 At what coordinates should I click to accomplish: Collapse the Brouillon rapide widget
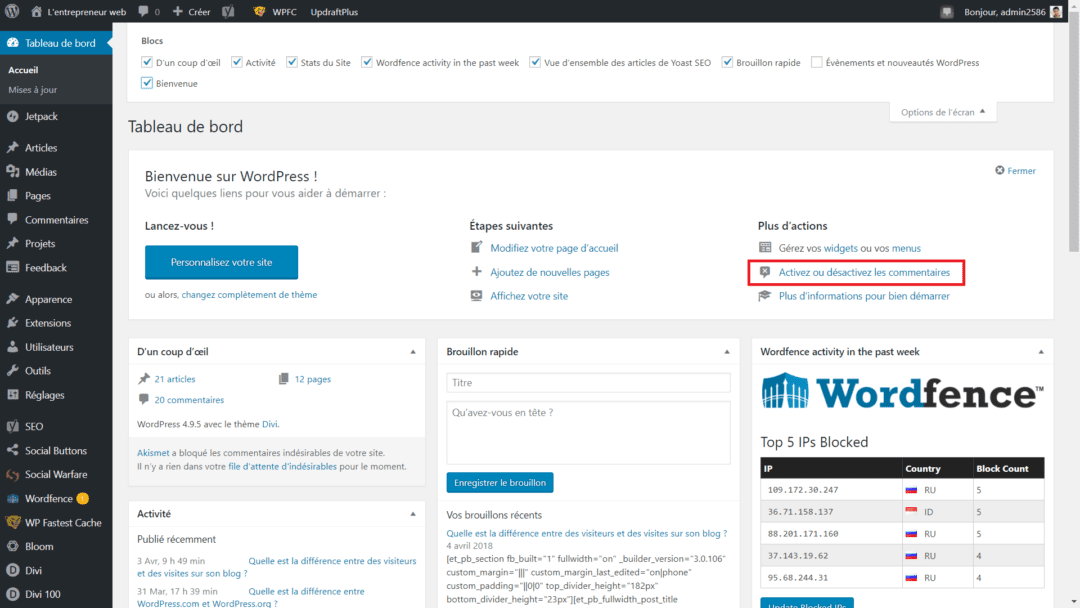pyautogui.click(x=727, y=352)
